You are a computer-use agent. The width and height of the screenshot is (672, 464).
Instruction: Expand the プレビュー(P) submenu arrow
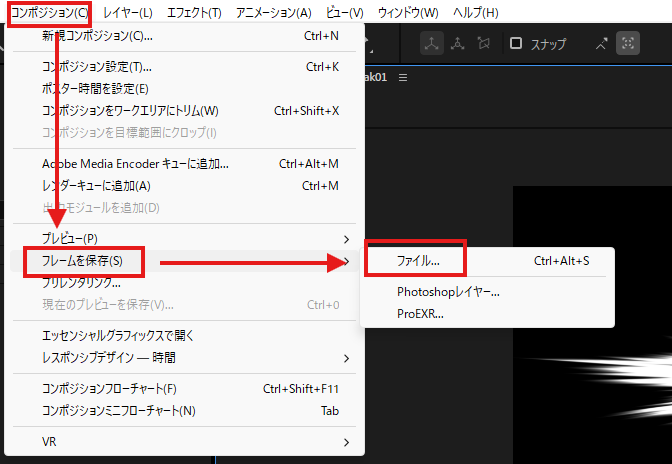[x=346, y=239]
